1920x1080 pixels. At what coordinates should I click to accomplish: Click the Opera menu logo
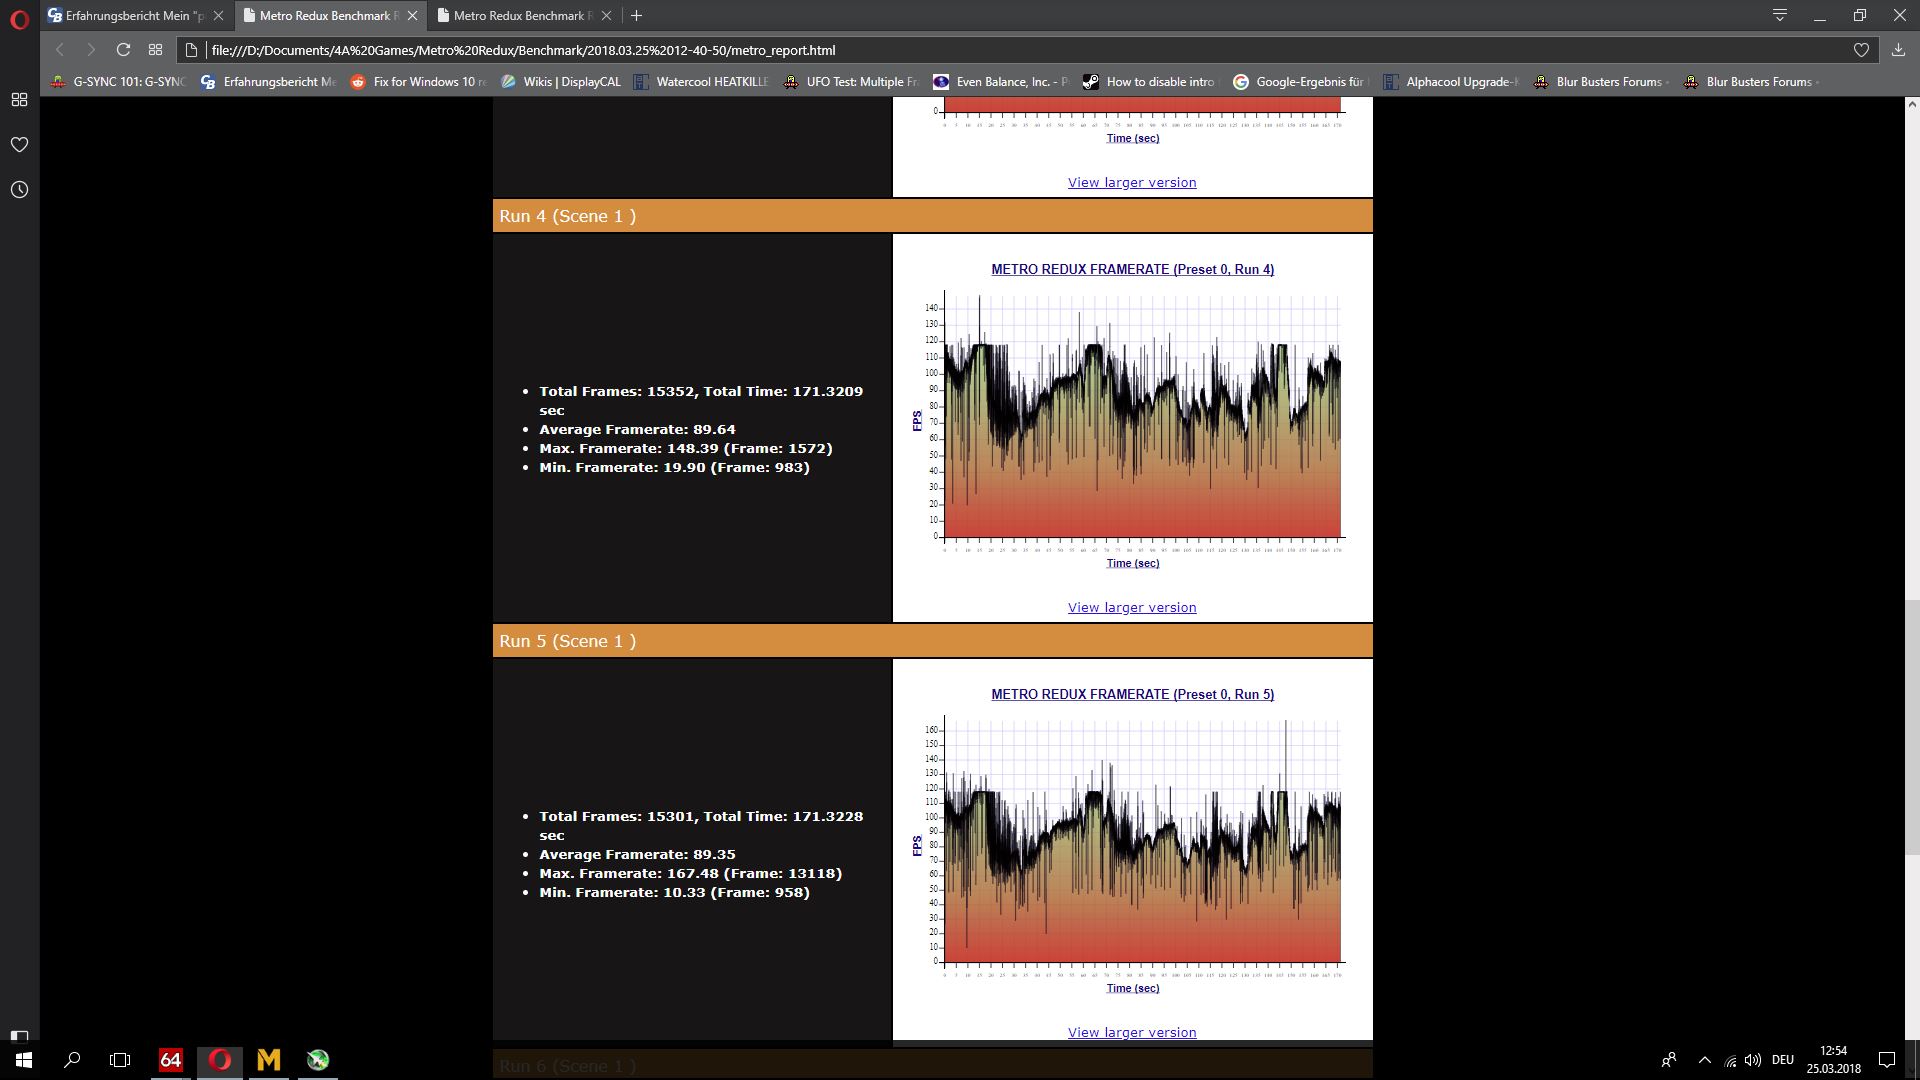point(19,19)
